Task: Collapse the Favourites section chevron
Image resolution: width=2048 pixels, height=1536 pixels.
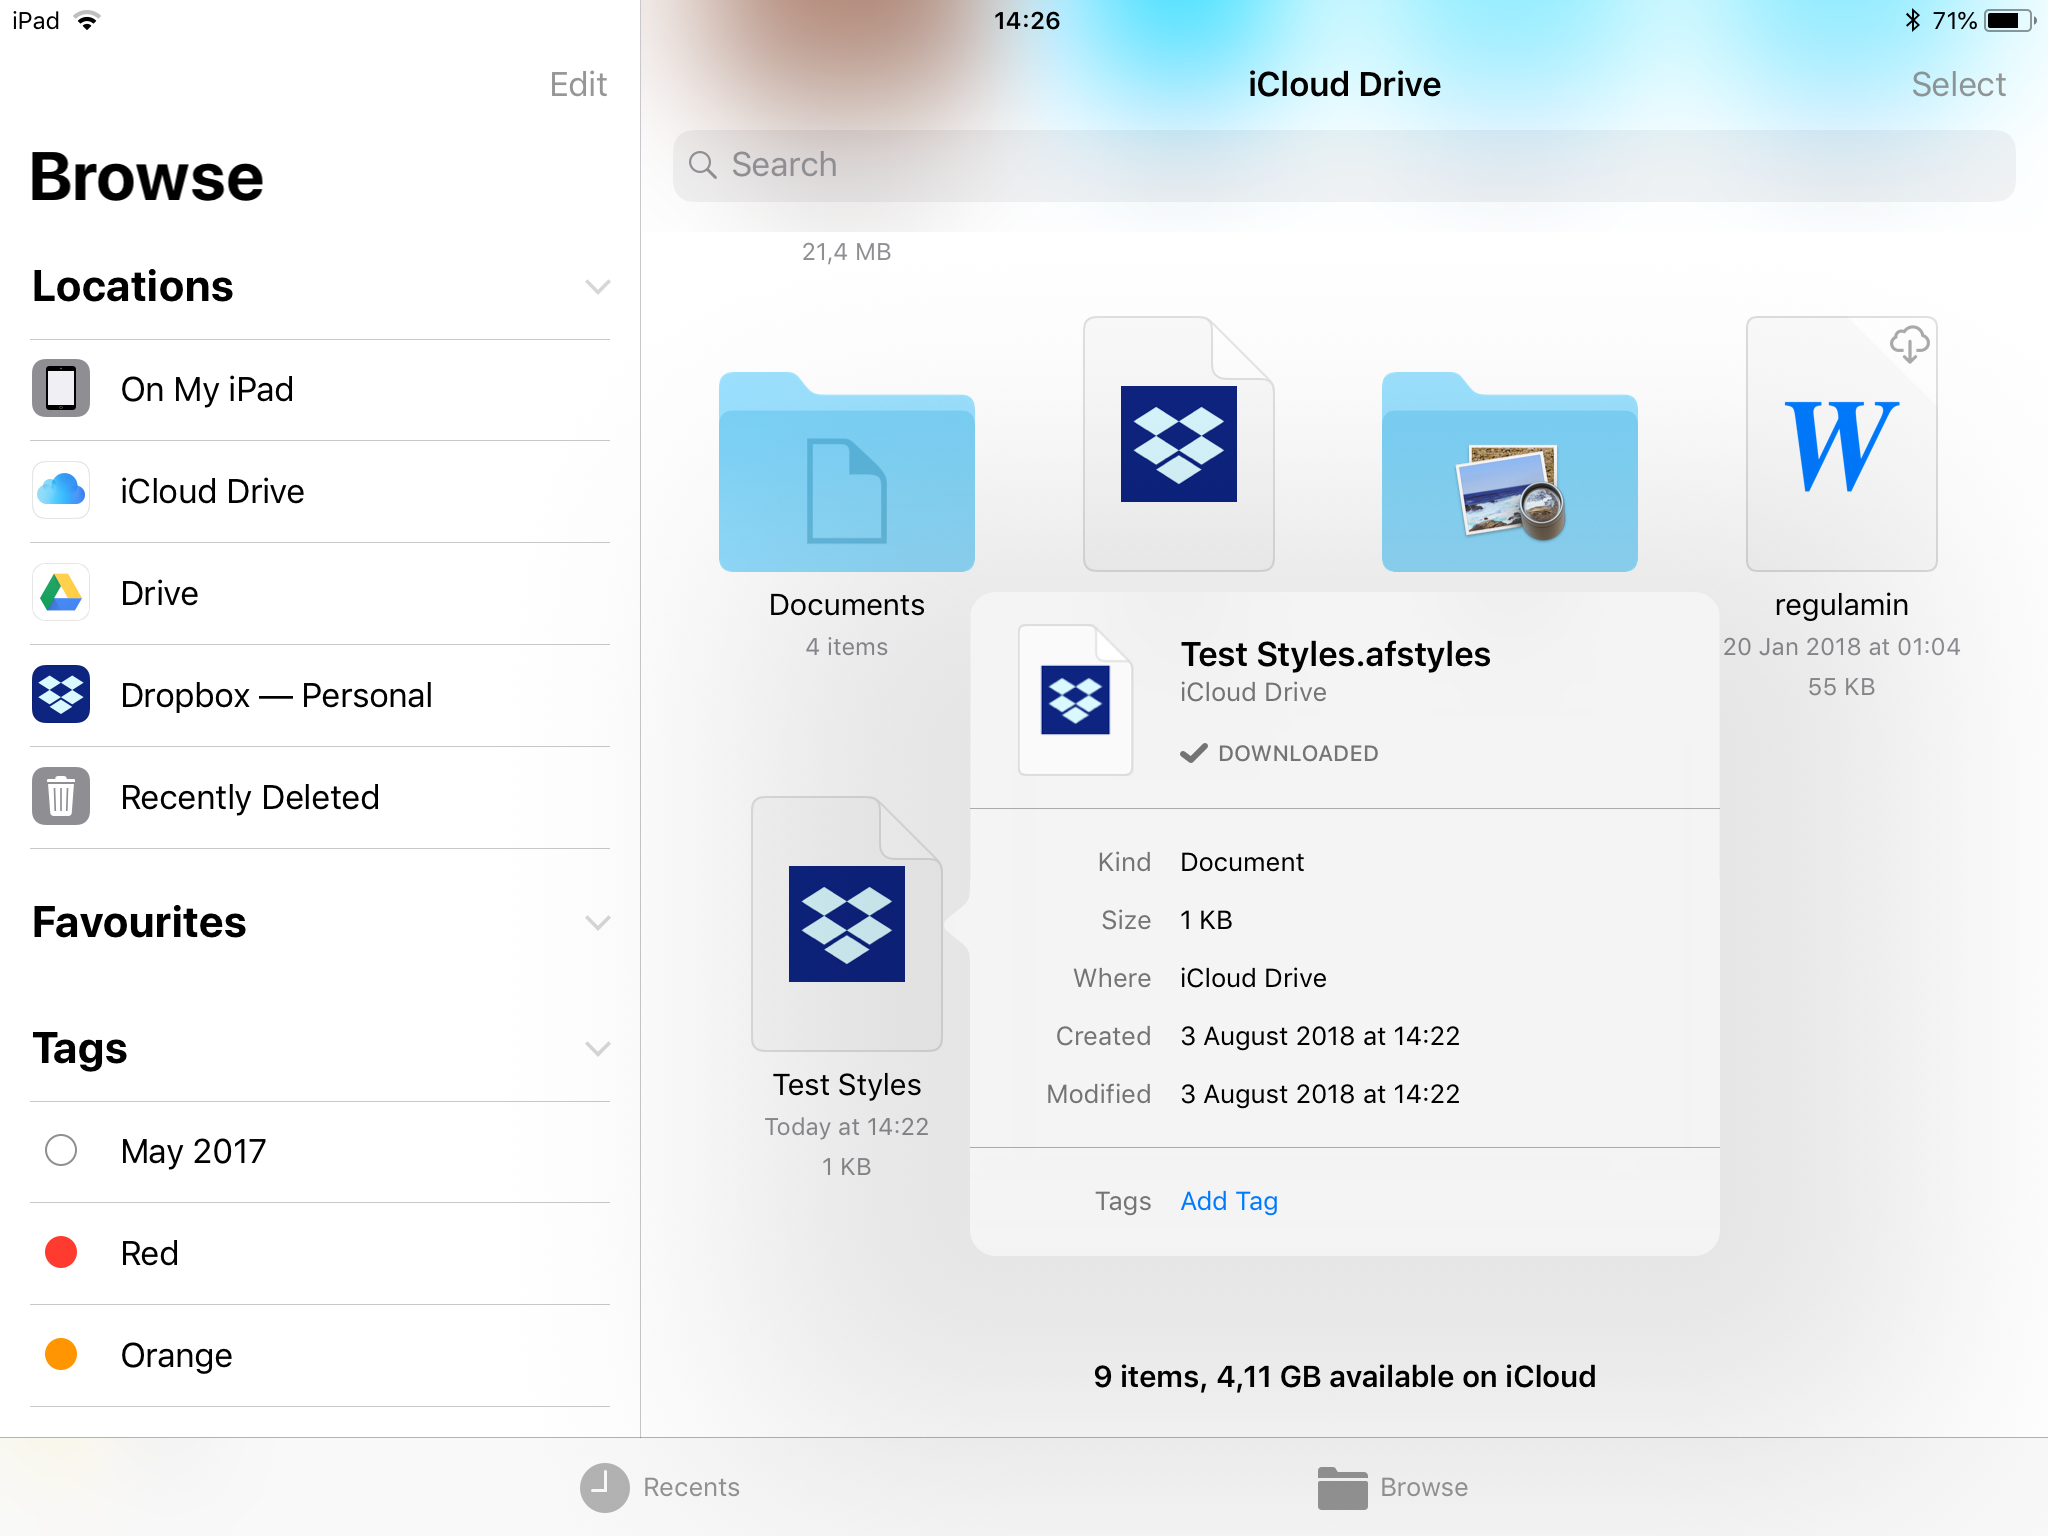Action: [x=597, y=922]
